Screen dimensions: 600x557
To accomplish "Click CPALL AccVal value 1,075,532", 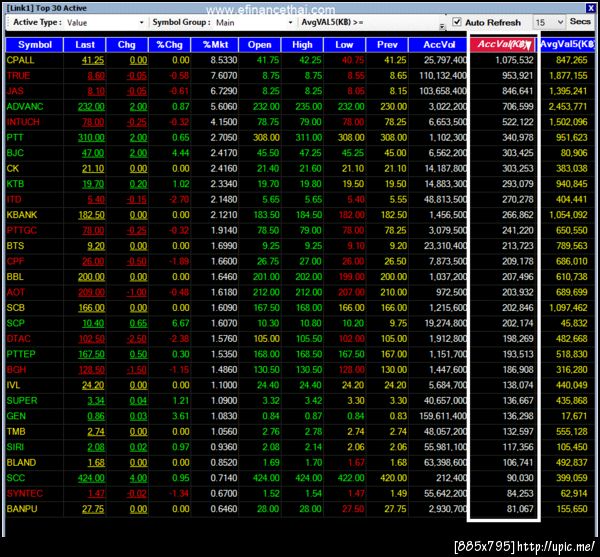I will (x=514, y=60).
